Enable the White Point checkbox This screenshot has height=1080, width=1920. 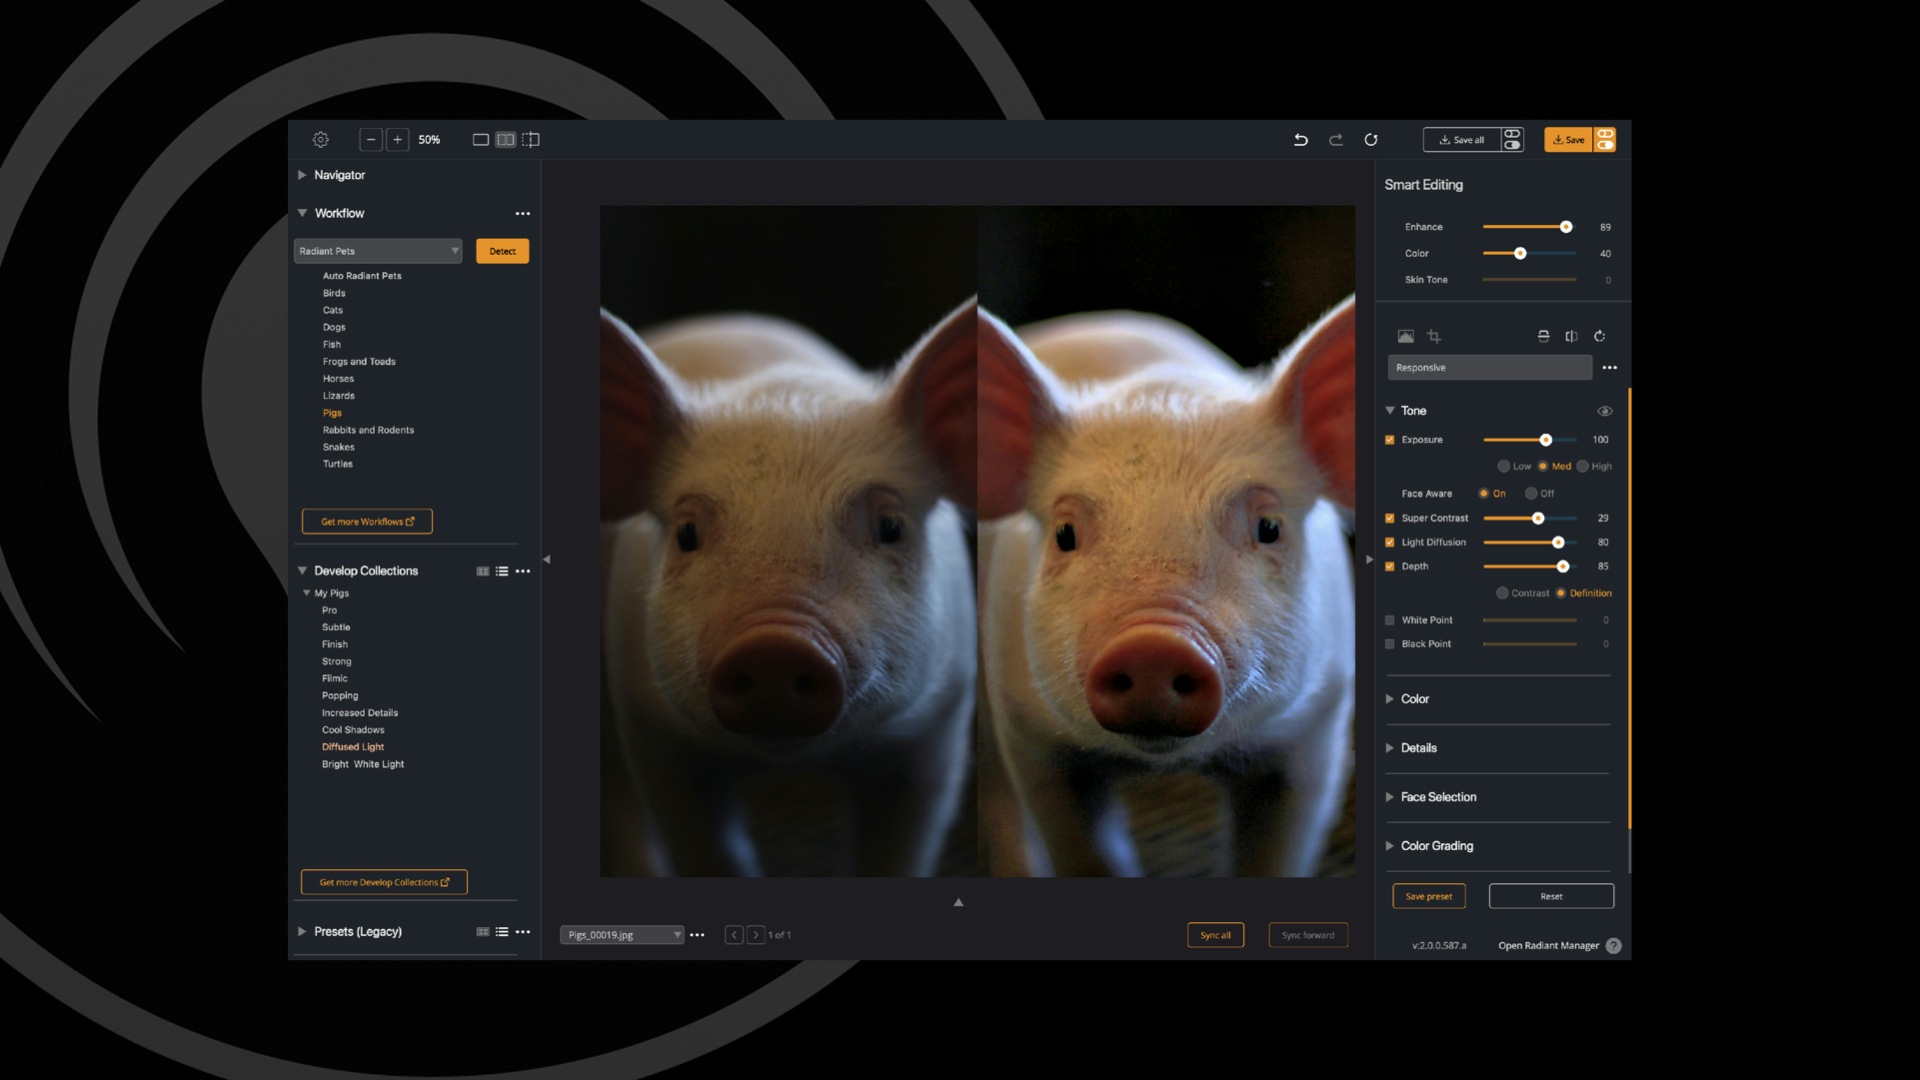pos(1390,621)
